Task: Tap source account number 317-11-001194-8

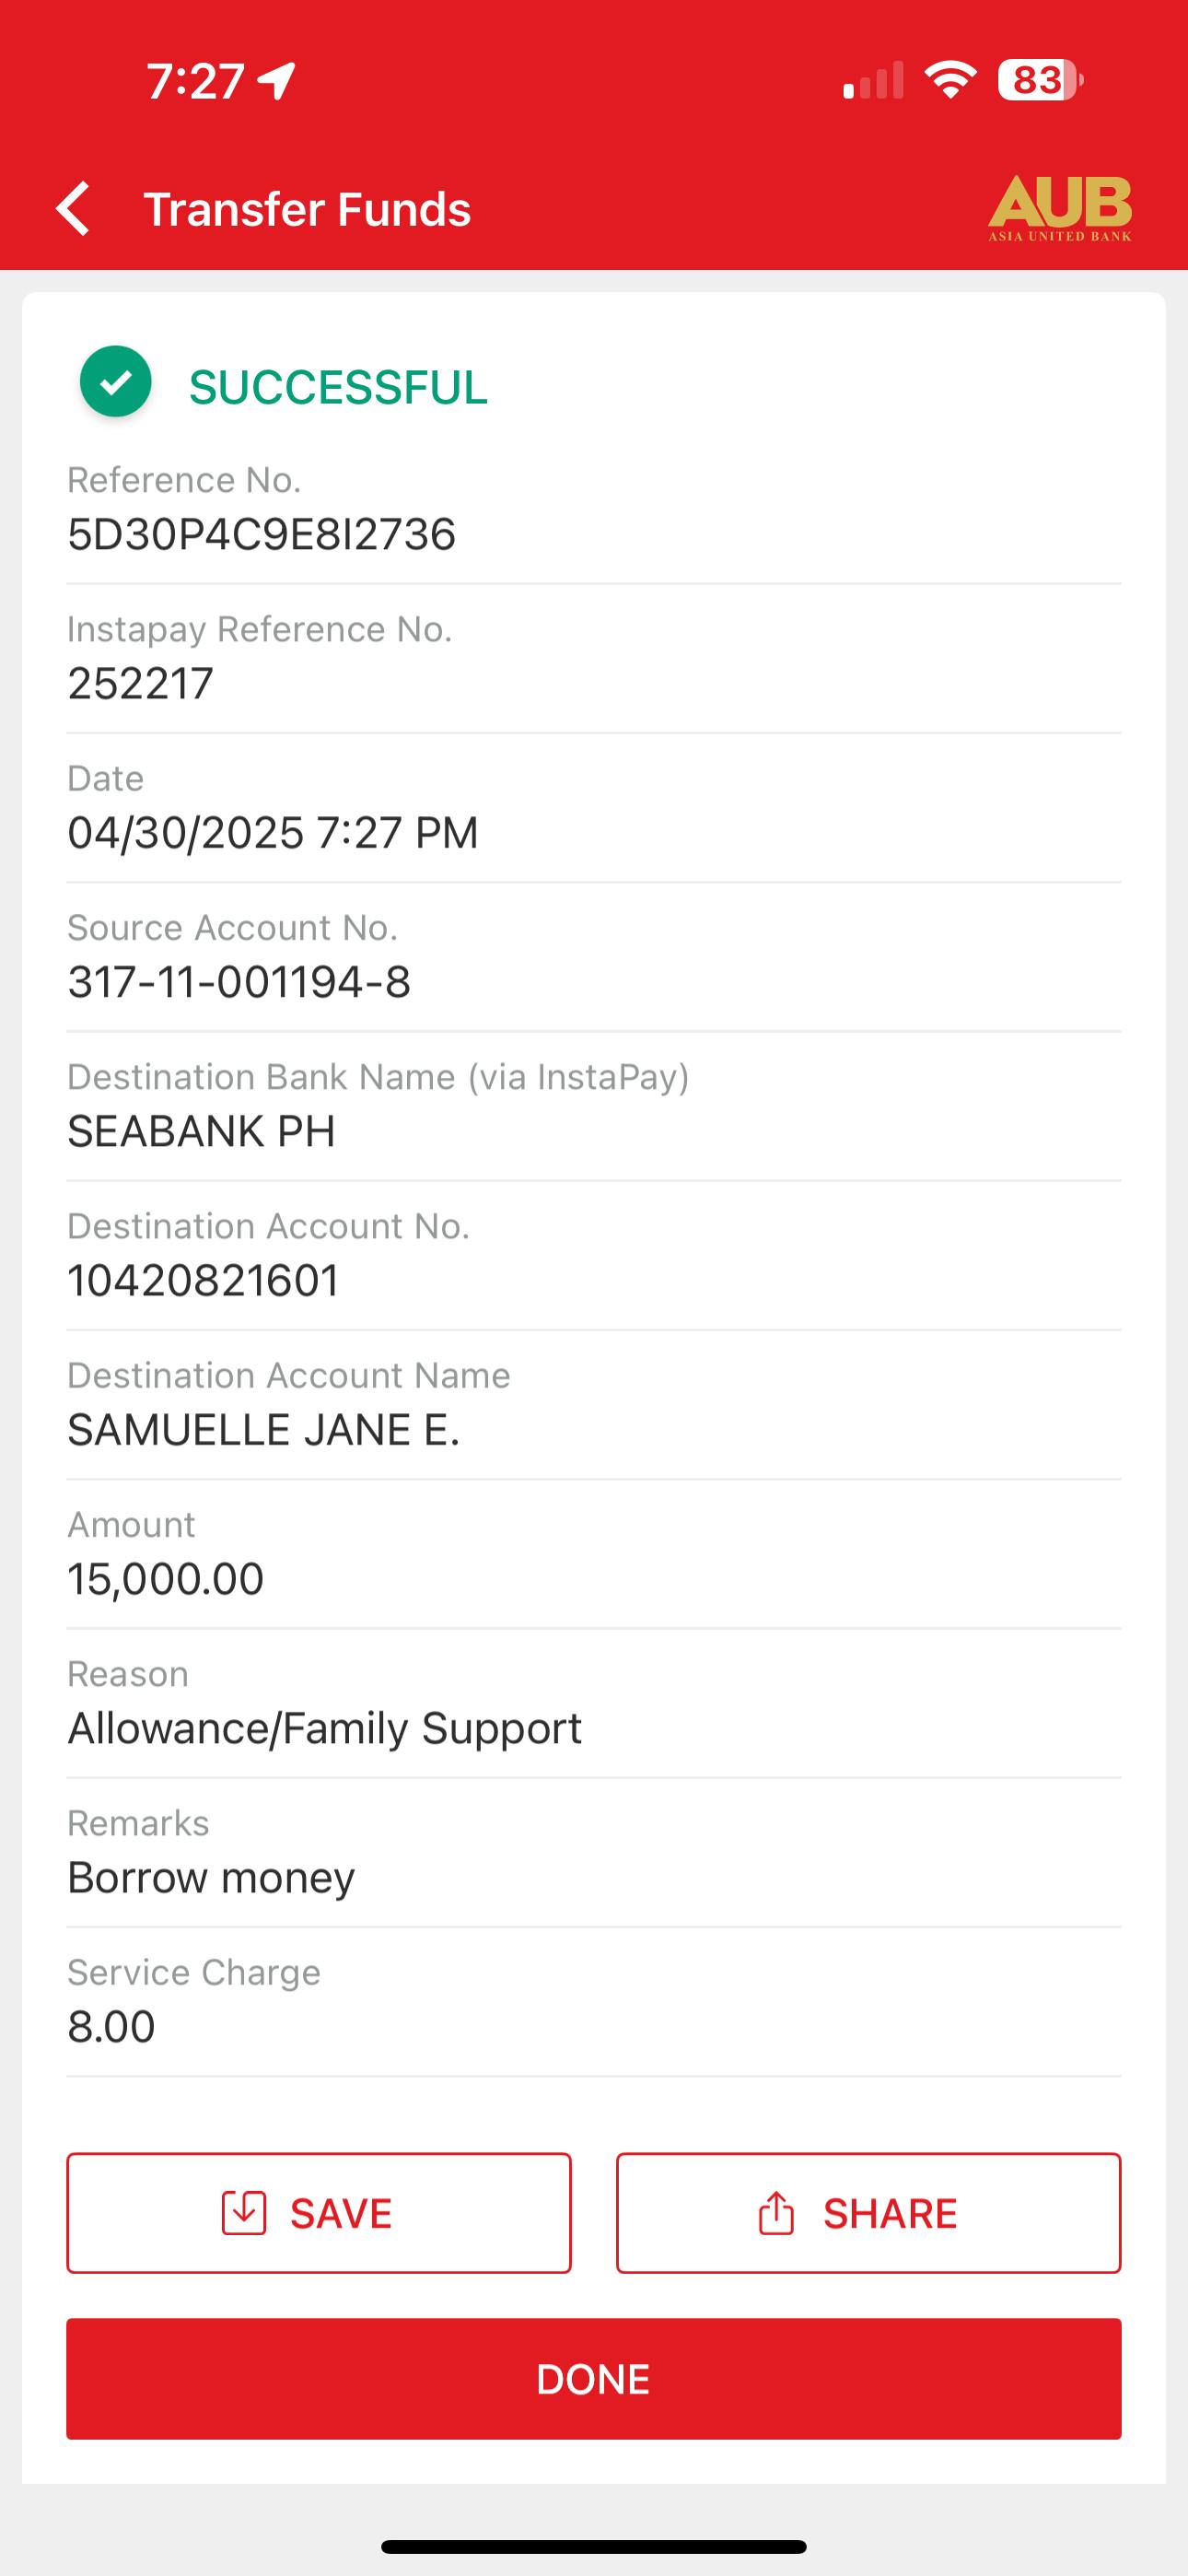Action: point(239,982)
